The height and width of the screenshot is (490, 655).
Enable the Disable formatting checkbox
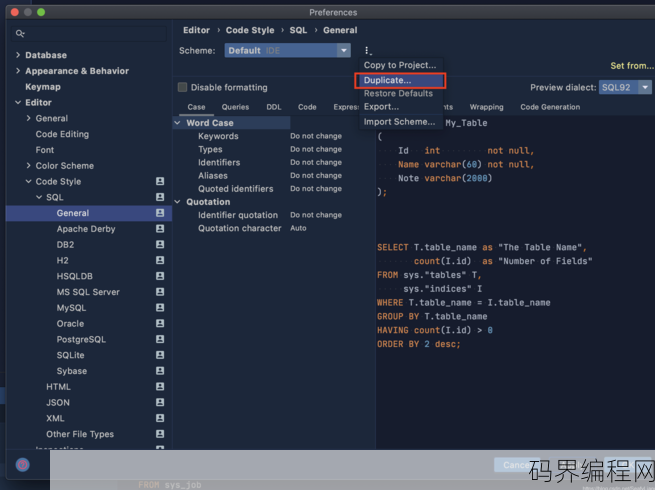(x=182, y=87)
